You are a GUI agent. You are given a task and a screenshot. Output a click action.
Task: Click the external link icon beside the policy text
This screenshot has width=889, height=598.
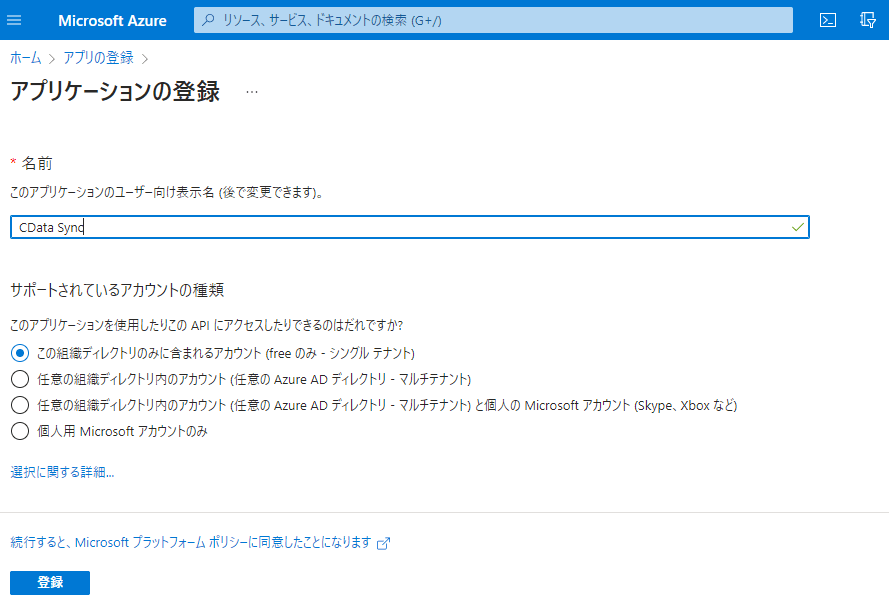point(384,543)
